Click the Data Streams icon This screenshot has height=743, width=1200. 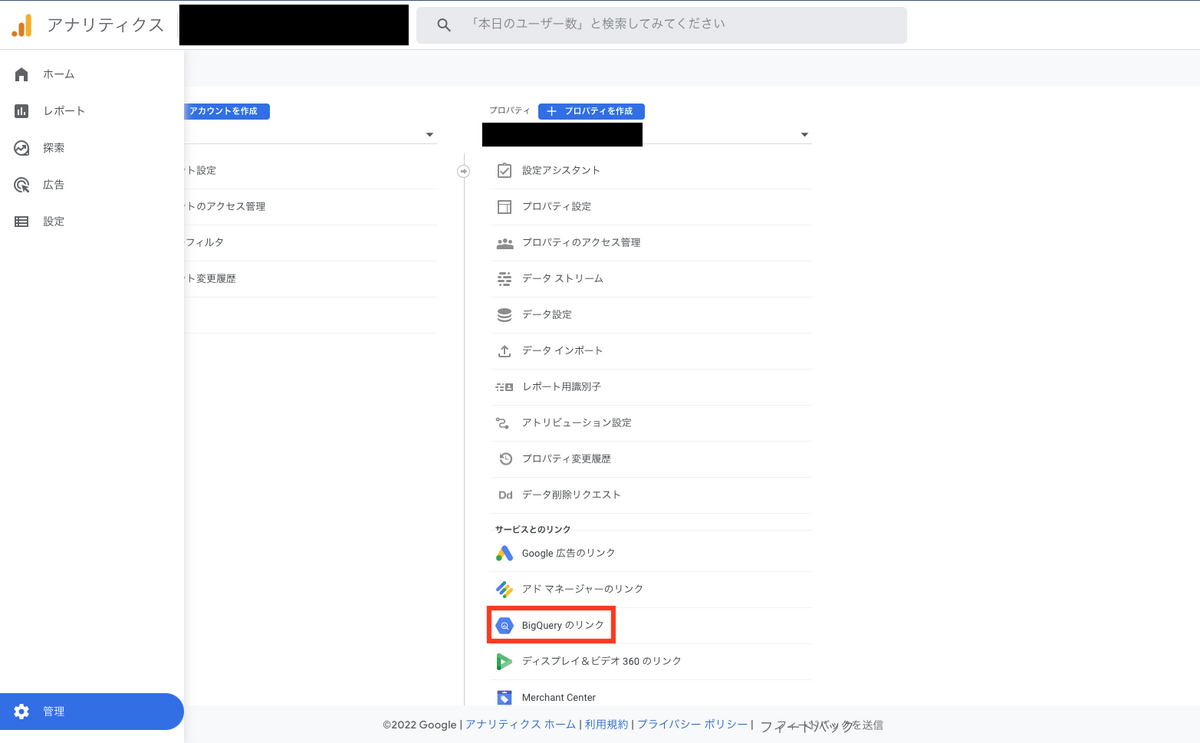pyautogui.click(x=504, y=279)
